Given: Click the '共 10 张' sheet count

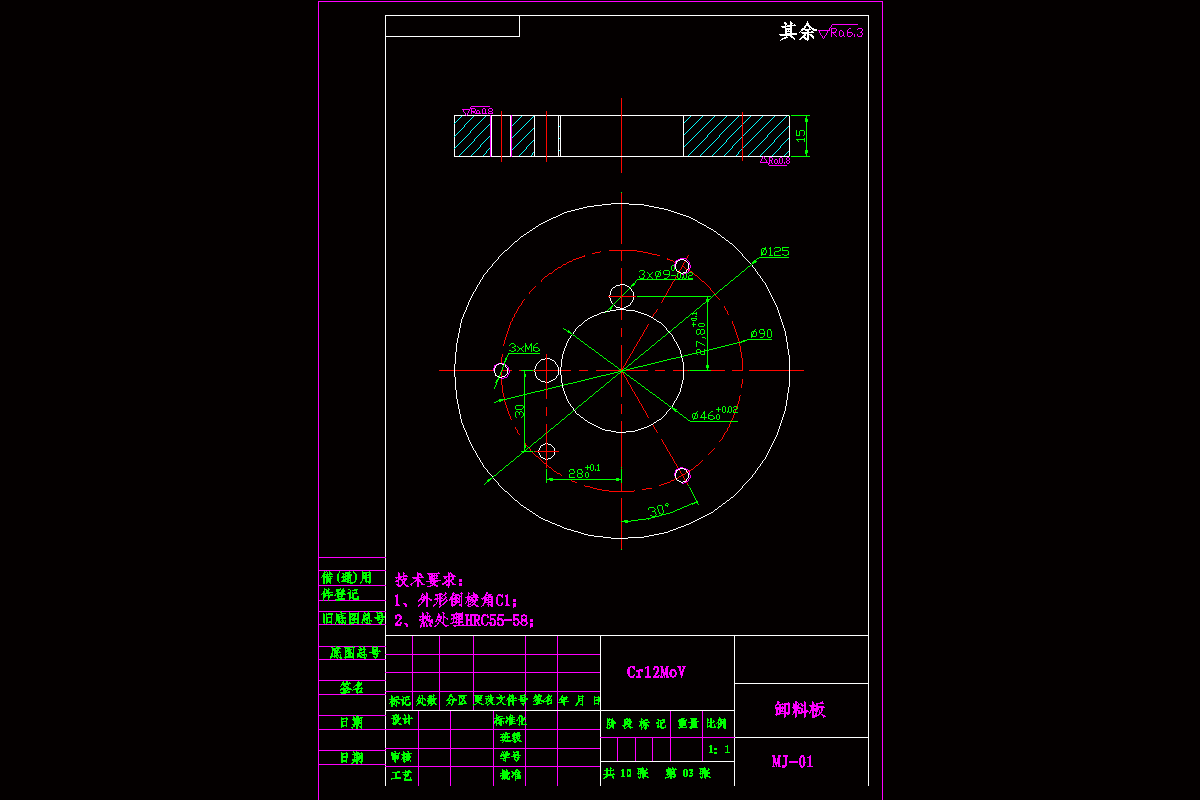Looking at the screenshot, I should click(x=626, y=774).
